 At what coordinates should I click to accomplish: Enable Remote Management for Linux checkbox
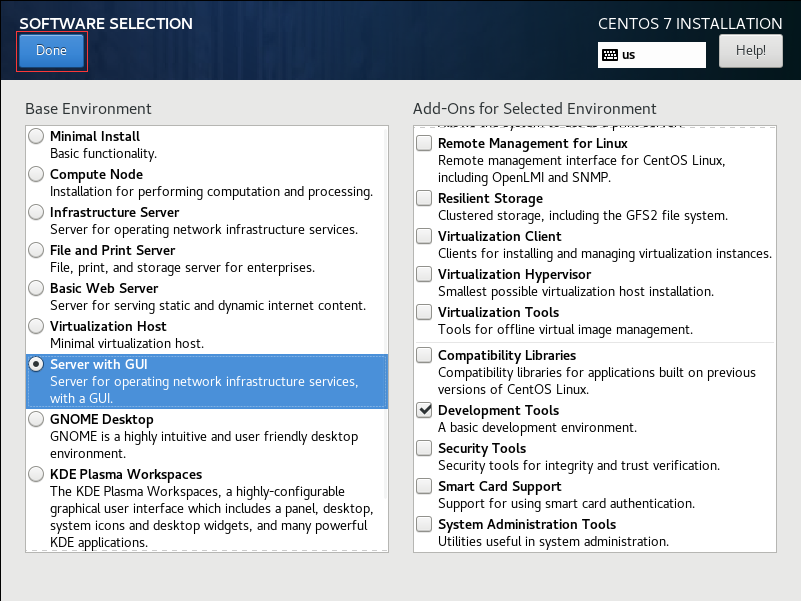pyautogui.click(x=424, y=143)
